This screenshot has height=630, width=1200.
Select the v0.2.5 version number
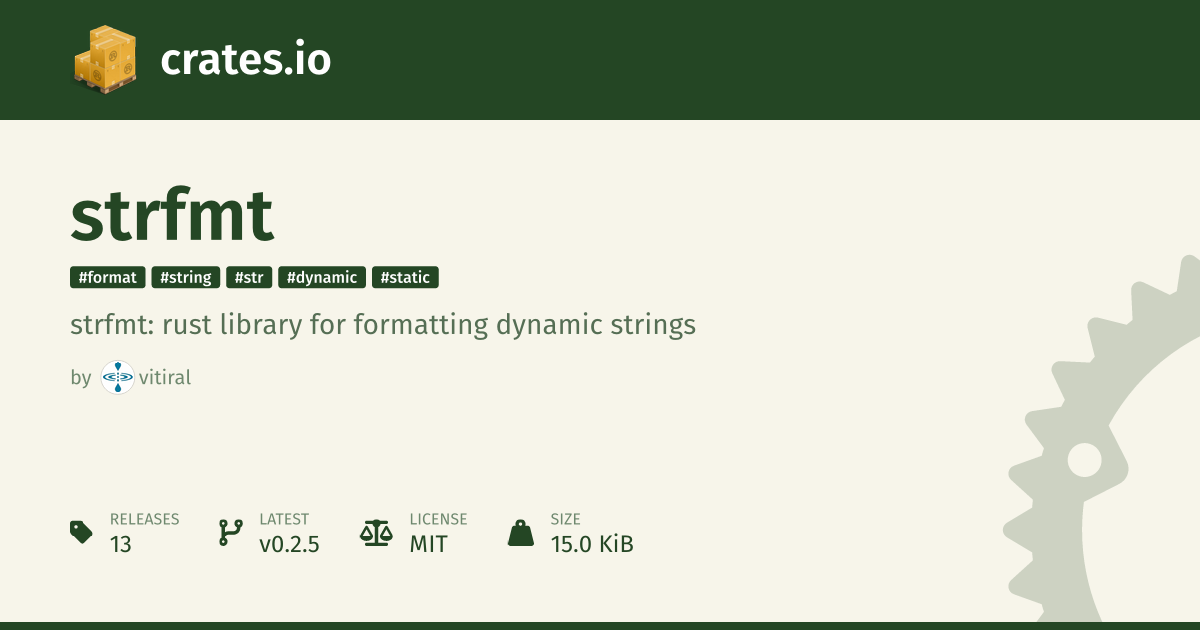coord(289,544)
